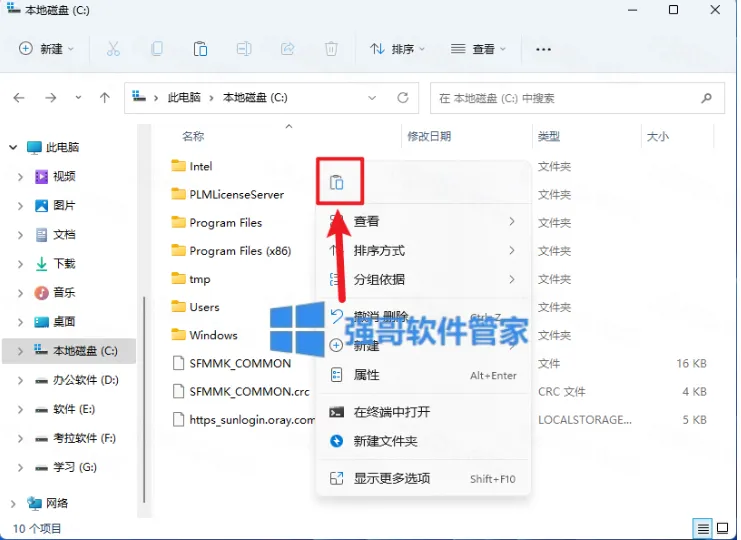The width and height of the screenshot is (741, 540).
Task: Go forward with the right arrow
Action: (x=50, y=98)
